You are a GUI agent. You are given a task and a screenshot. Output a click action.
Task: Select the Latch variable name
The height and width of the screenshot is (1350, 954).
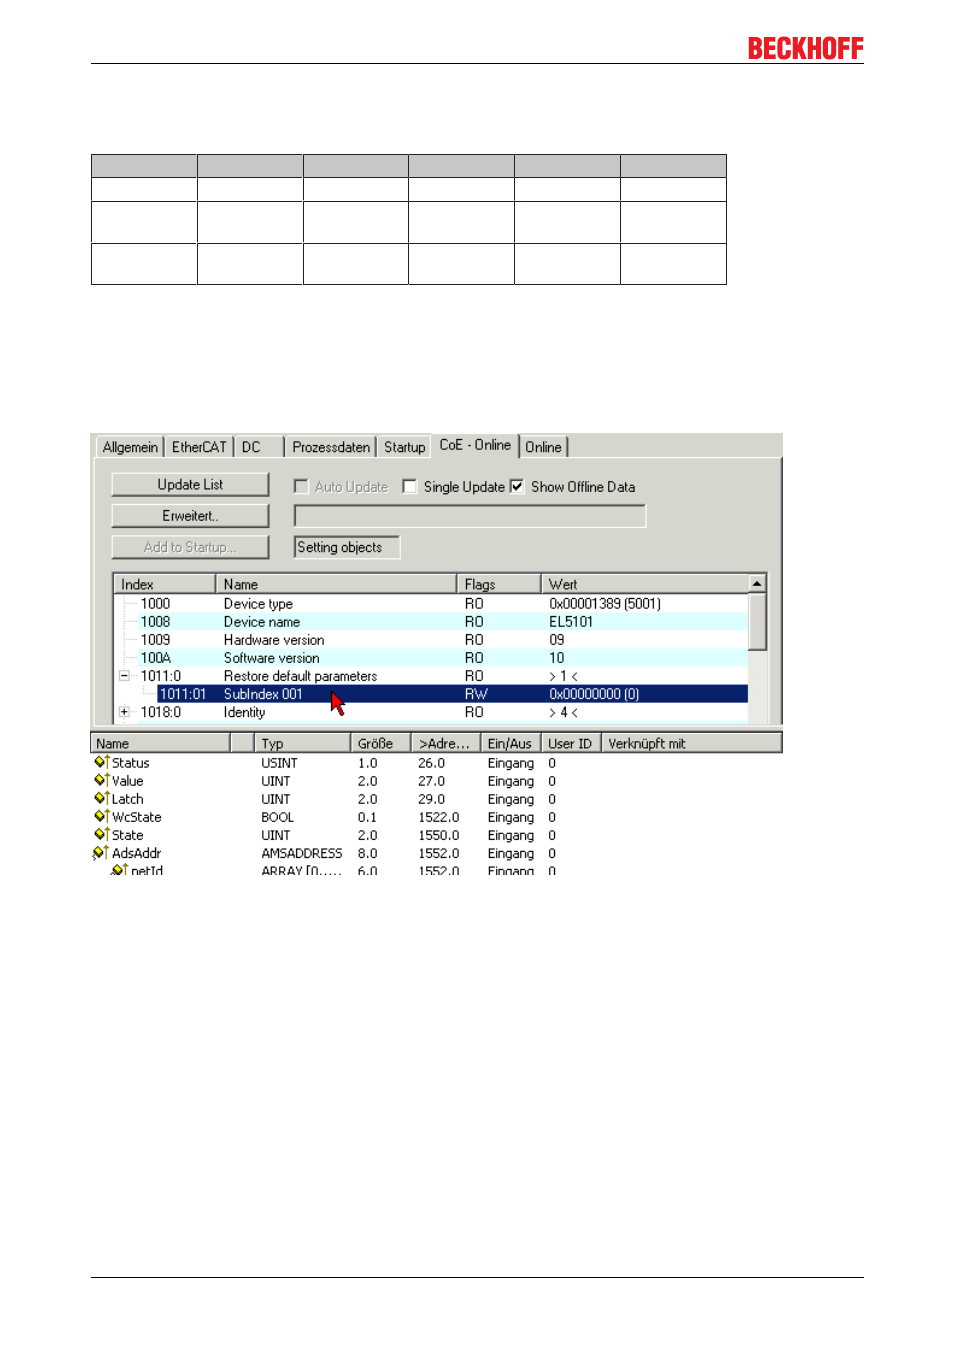click(x=127, y=799)
